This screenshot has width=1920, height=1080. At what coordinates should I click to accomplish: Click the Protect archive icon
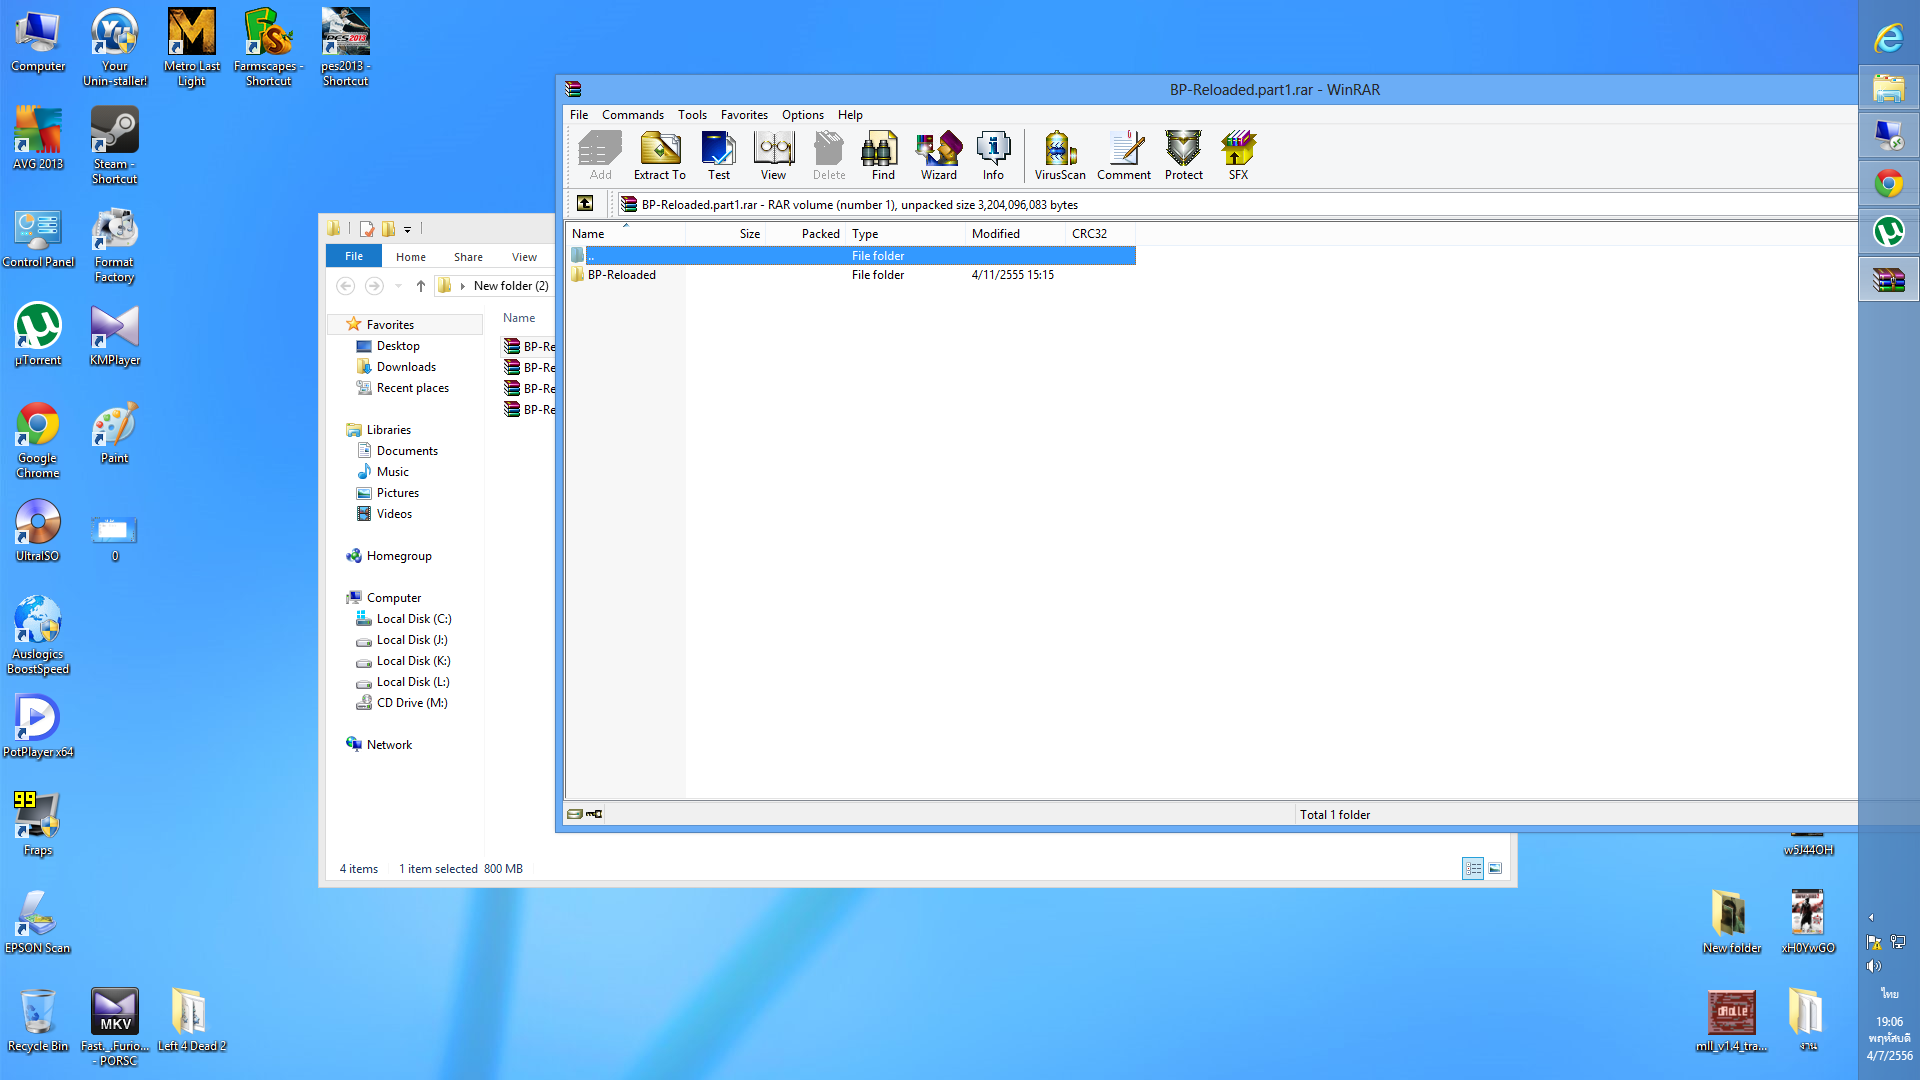coord(1183,155)
